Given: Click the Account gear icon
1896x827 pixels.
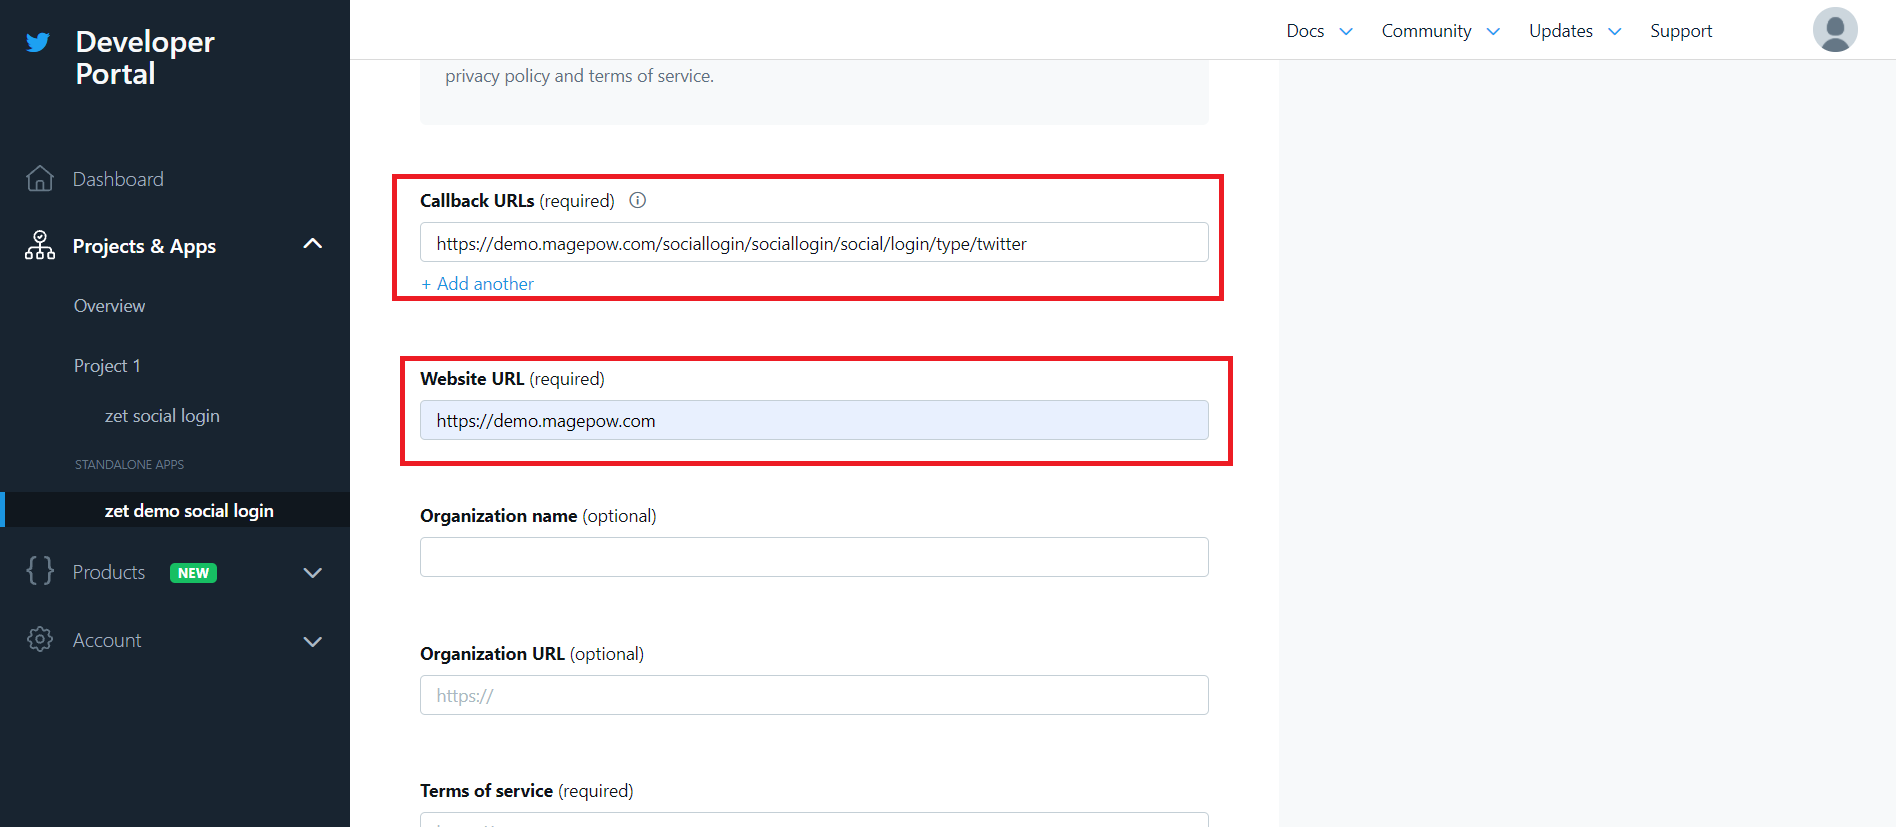Looking at the screenshot, I should [x=40, y=640].
